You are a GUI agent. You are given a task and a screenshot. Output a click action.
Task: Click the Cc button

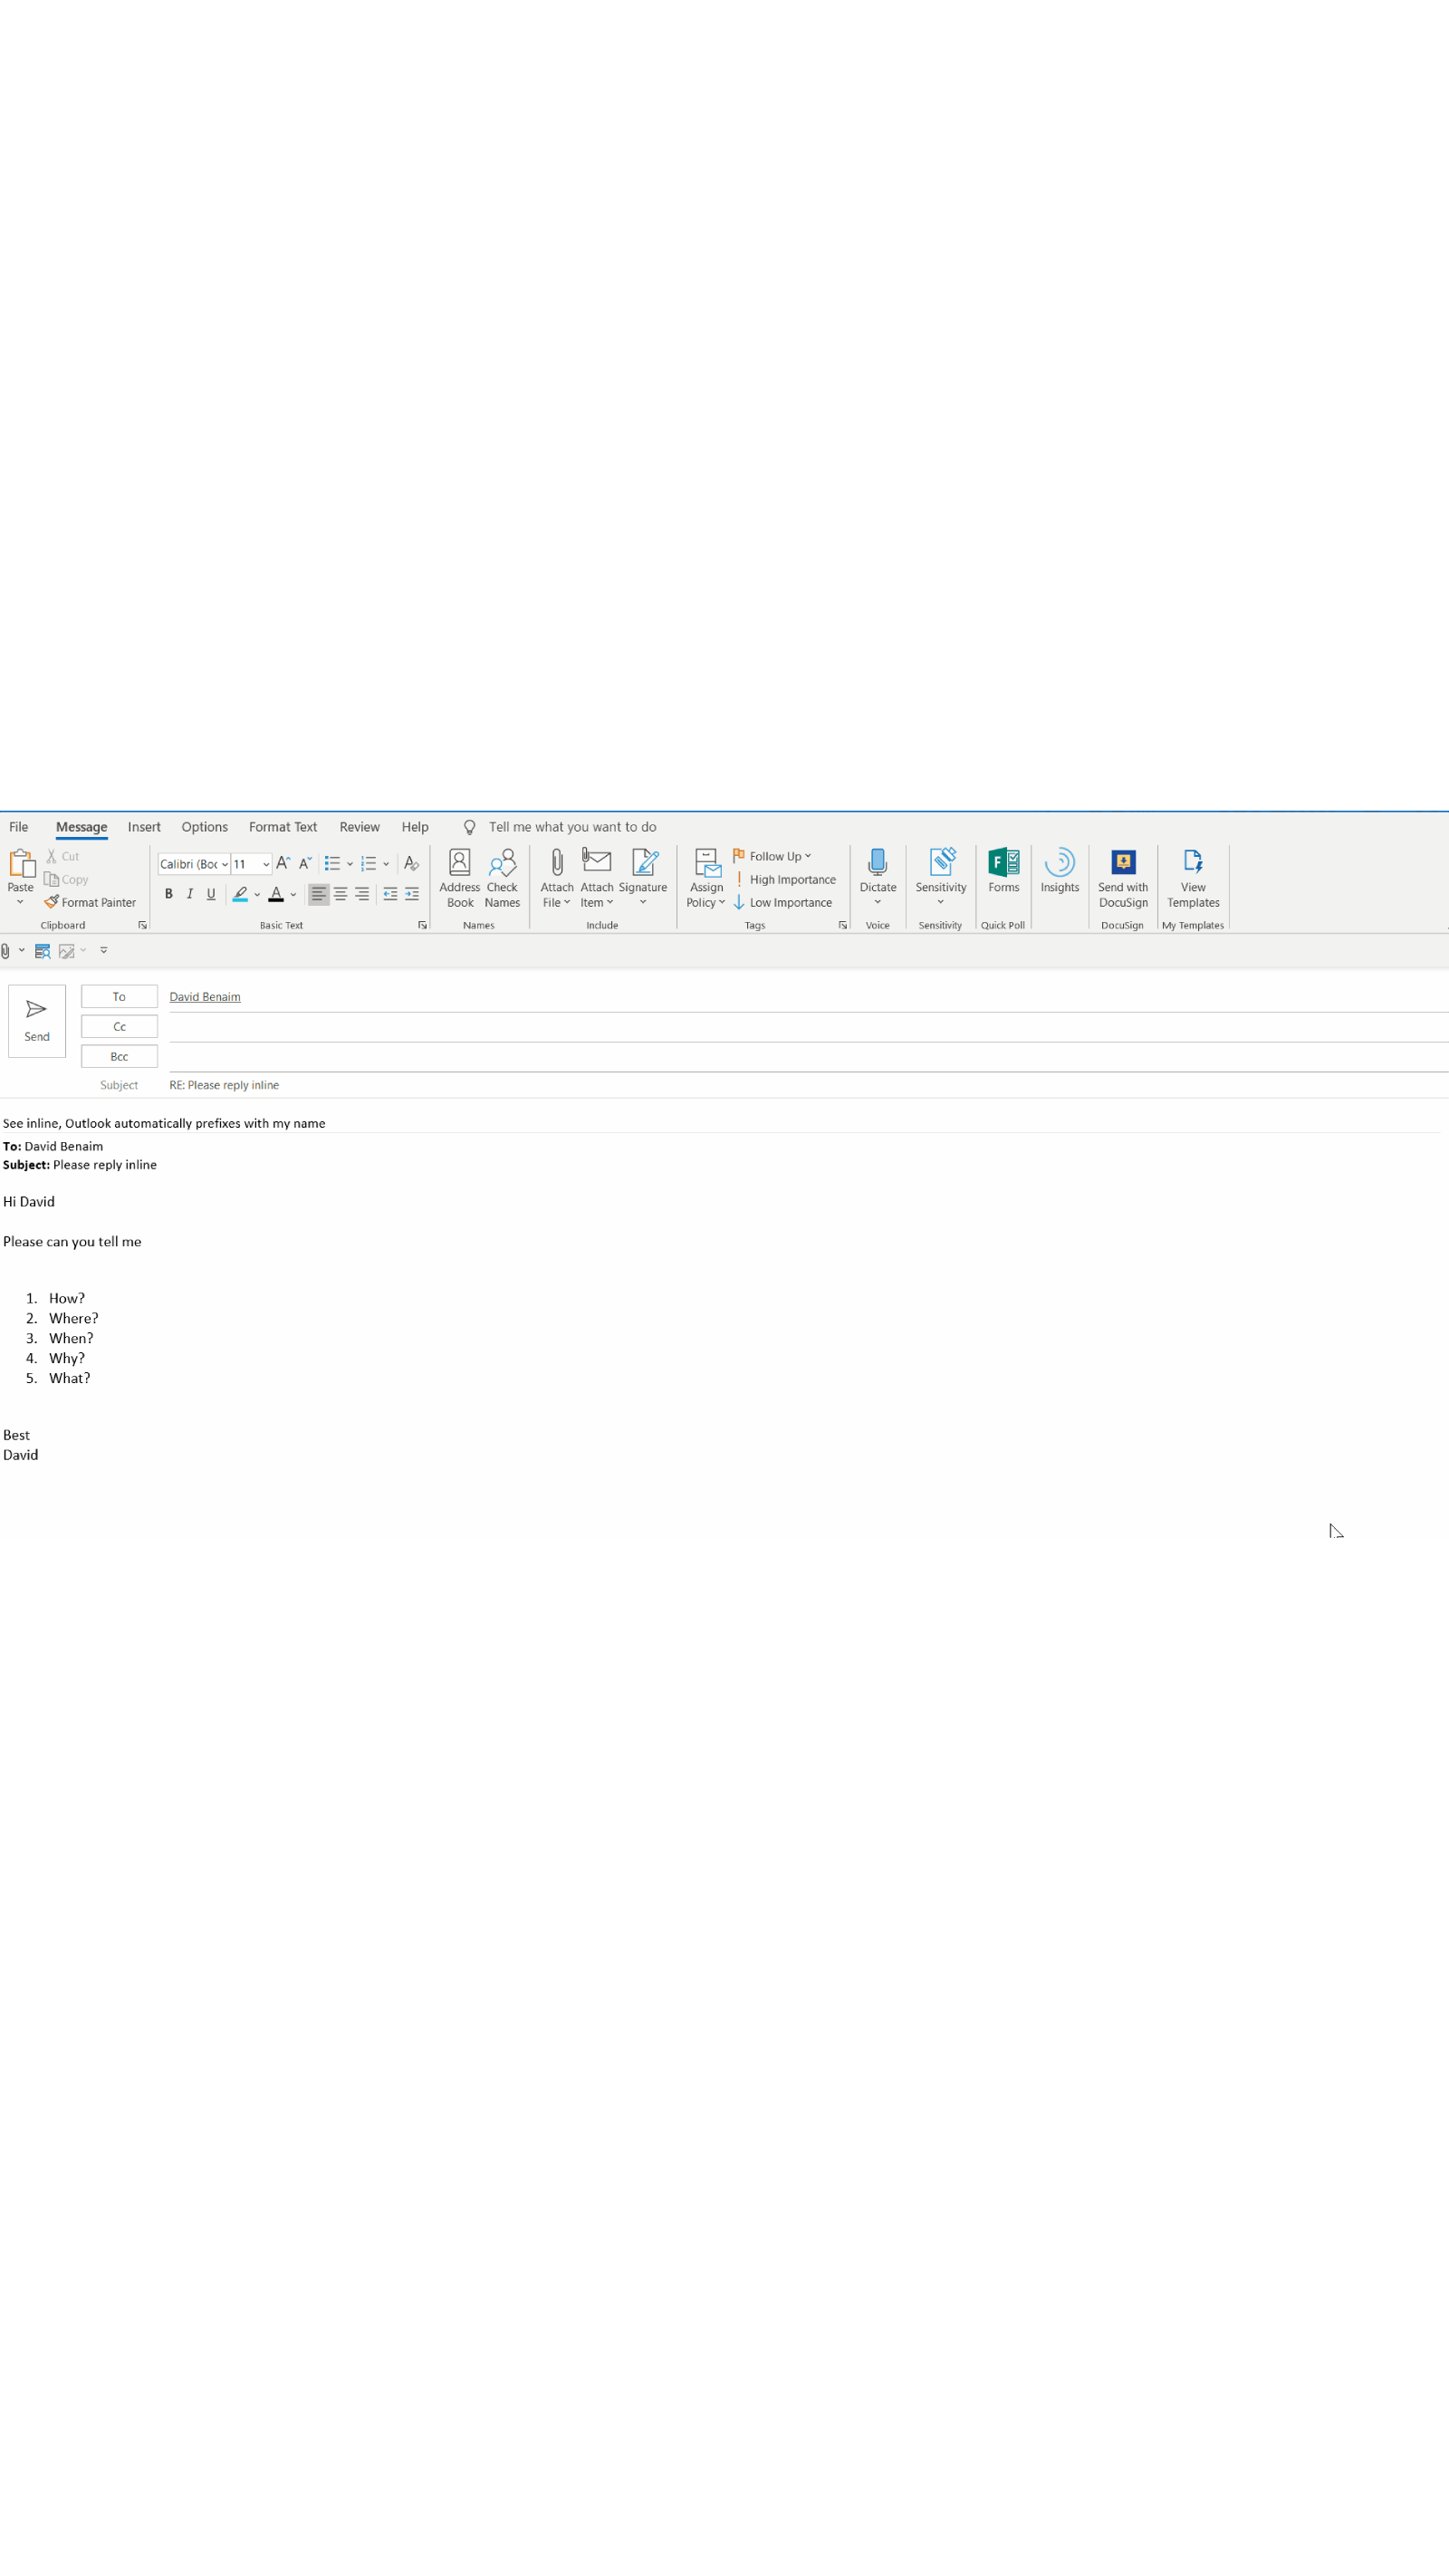pyautogui.click(x=119, y=1026)
